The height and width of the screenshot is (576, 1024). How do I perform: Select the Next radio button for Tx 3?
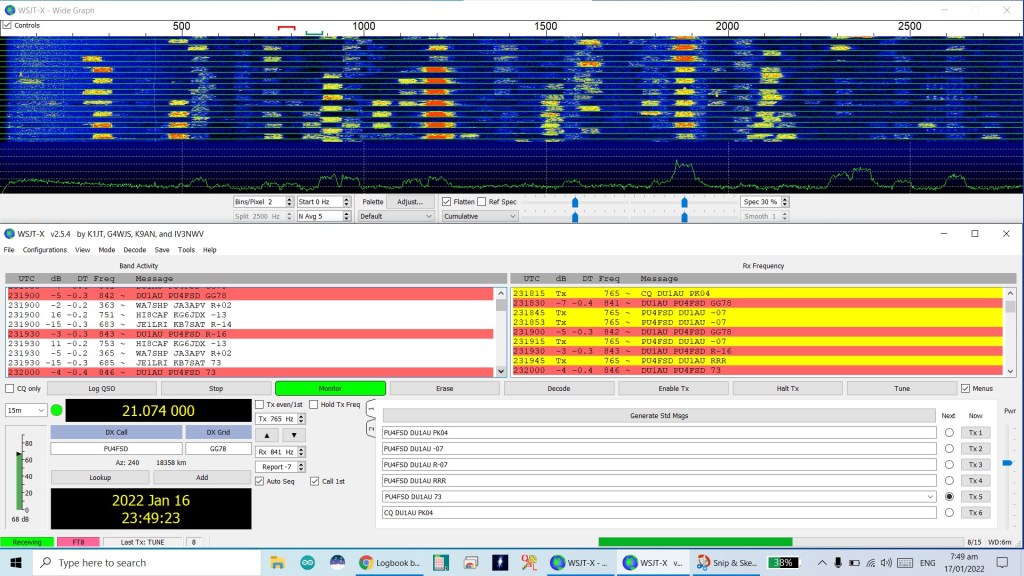[x=949, y=464]
